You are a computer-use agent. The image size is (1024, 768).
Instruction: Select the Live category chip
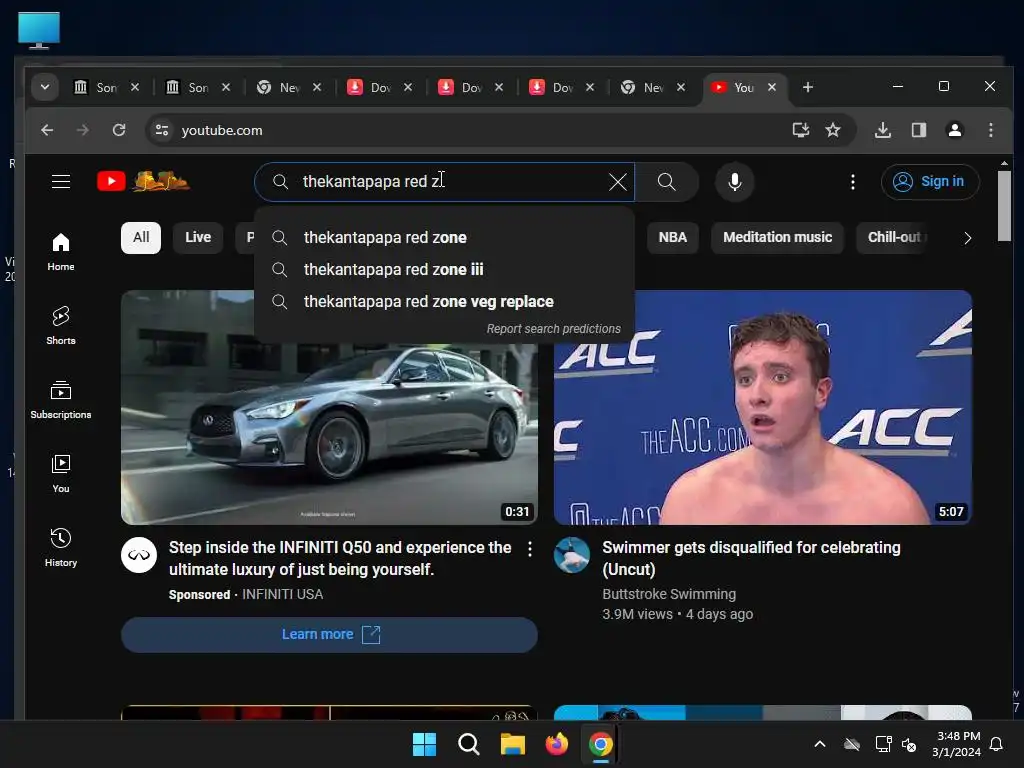(x=198, y=237)
